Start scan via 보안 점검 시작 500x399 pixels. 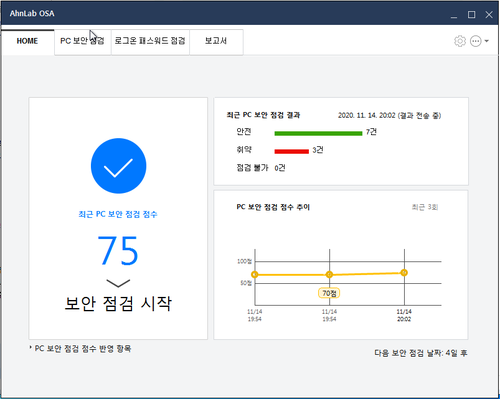[118, 303]
